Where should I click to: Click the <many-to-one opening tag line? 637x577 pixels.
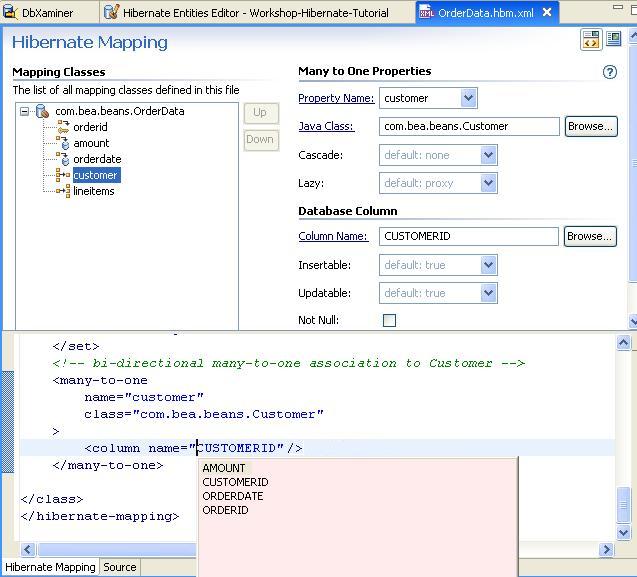[x=100, y=380]
